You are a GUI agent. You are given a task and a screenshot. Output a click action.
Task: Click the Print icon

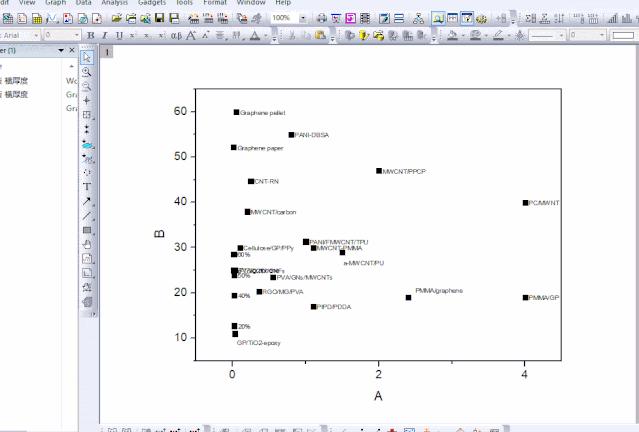tap(322, 18)
